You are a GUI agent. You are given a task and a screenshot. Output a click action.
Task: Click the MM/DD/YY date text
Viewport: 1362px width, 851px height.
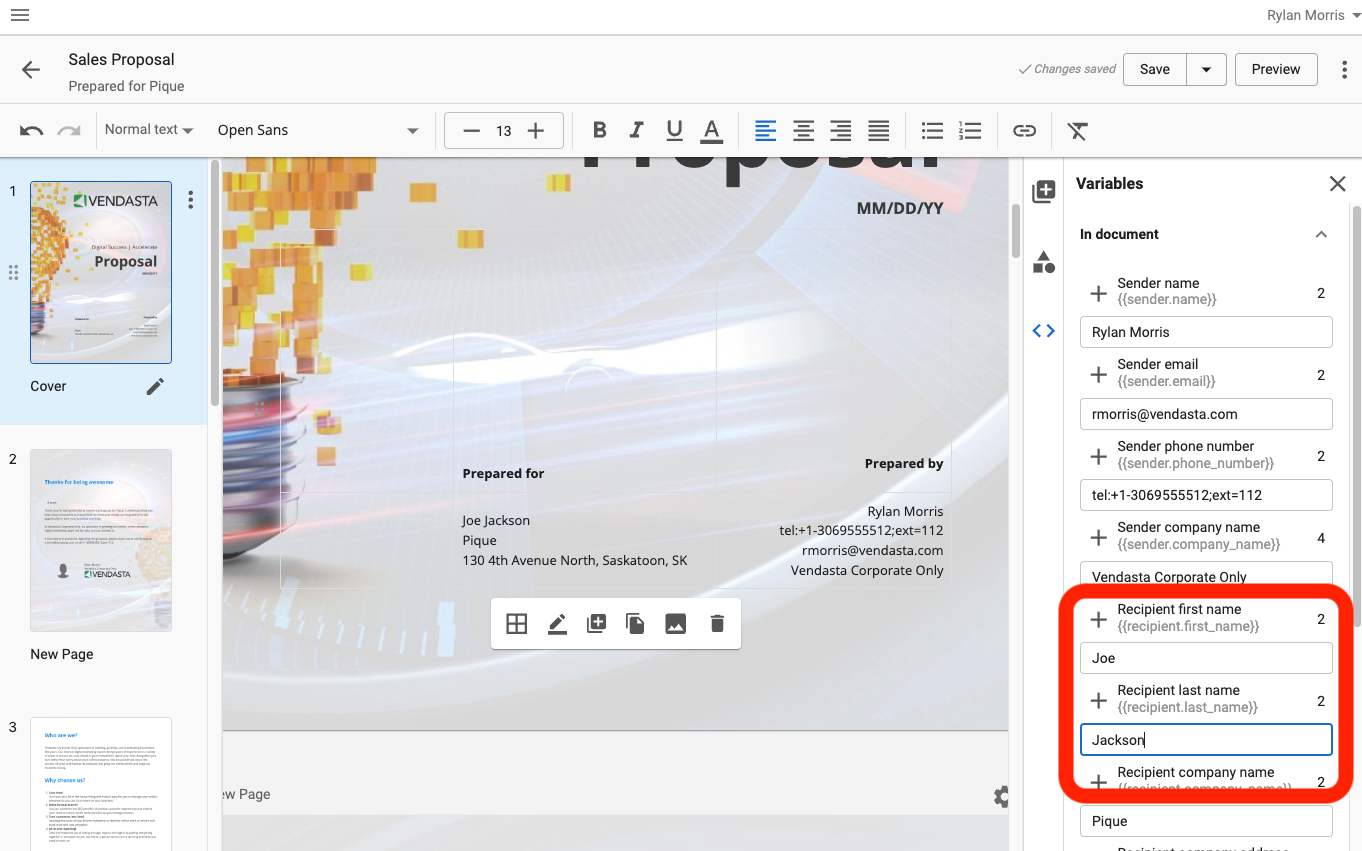(x=900, y=208)
